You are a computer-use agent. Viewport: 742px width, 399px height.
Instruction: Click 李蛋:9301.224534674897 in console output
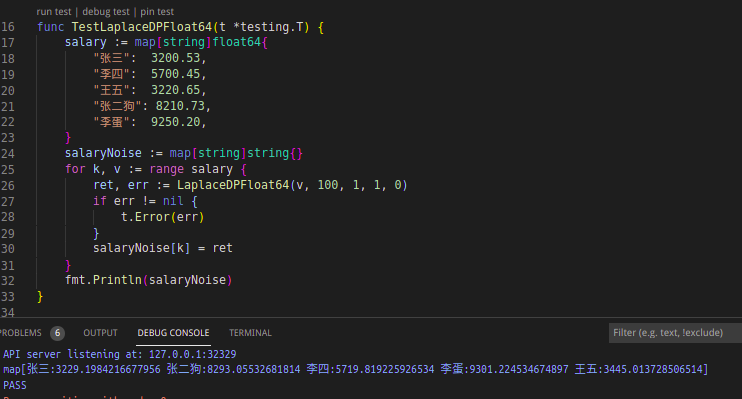504,369
